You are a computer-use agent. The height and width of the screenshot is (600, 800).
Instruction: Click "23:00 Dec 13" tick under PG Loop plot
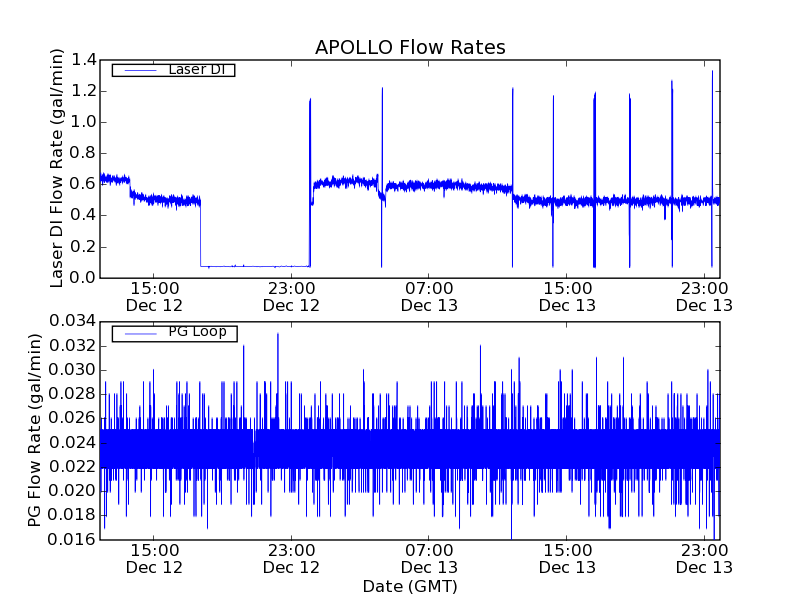pos(704,559)
